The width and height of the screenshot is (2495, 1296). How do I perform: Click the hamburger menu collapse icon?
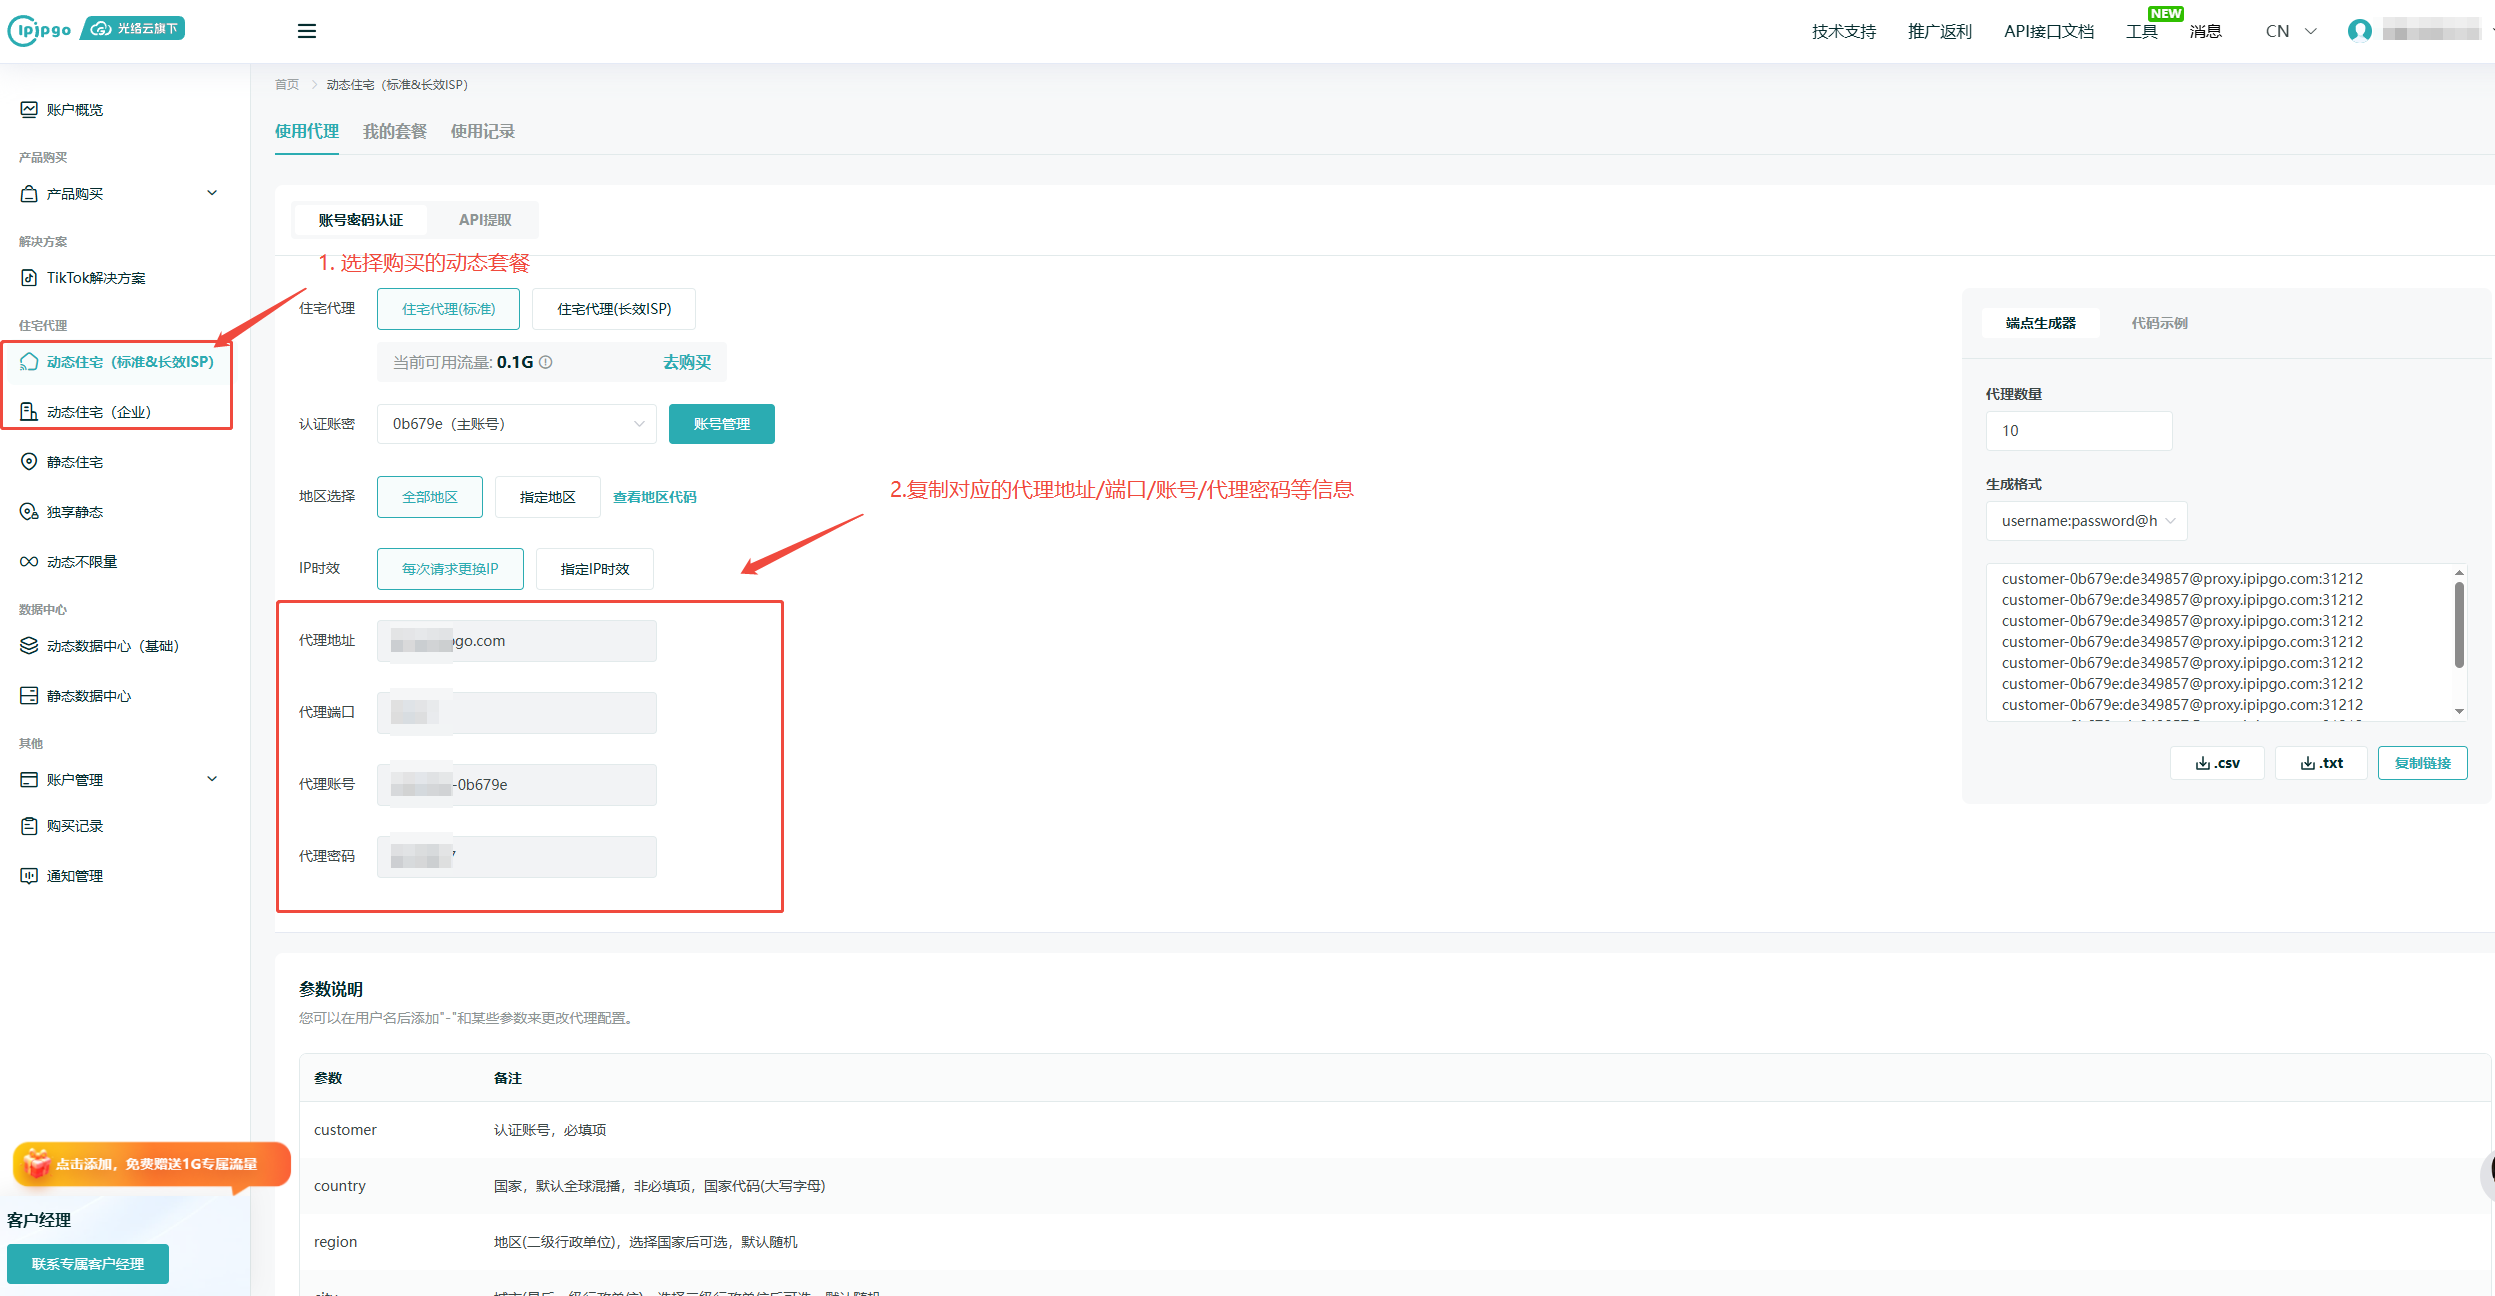(x=307, y=31)
